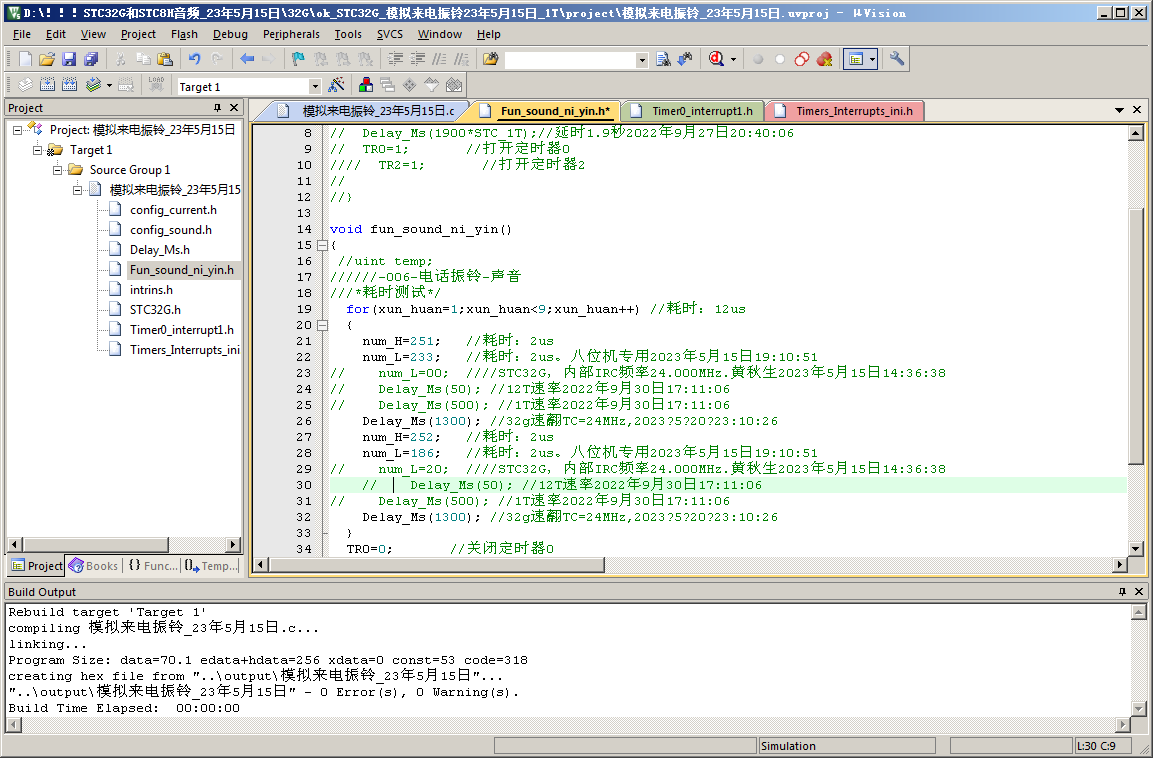Screen dimensions: 1153x758
Task: Open Options for Target
Action: pyautogui.click(x=336, y=85)
